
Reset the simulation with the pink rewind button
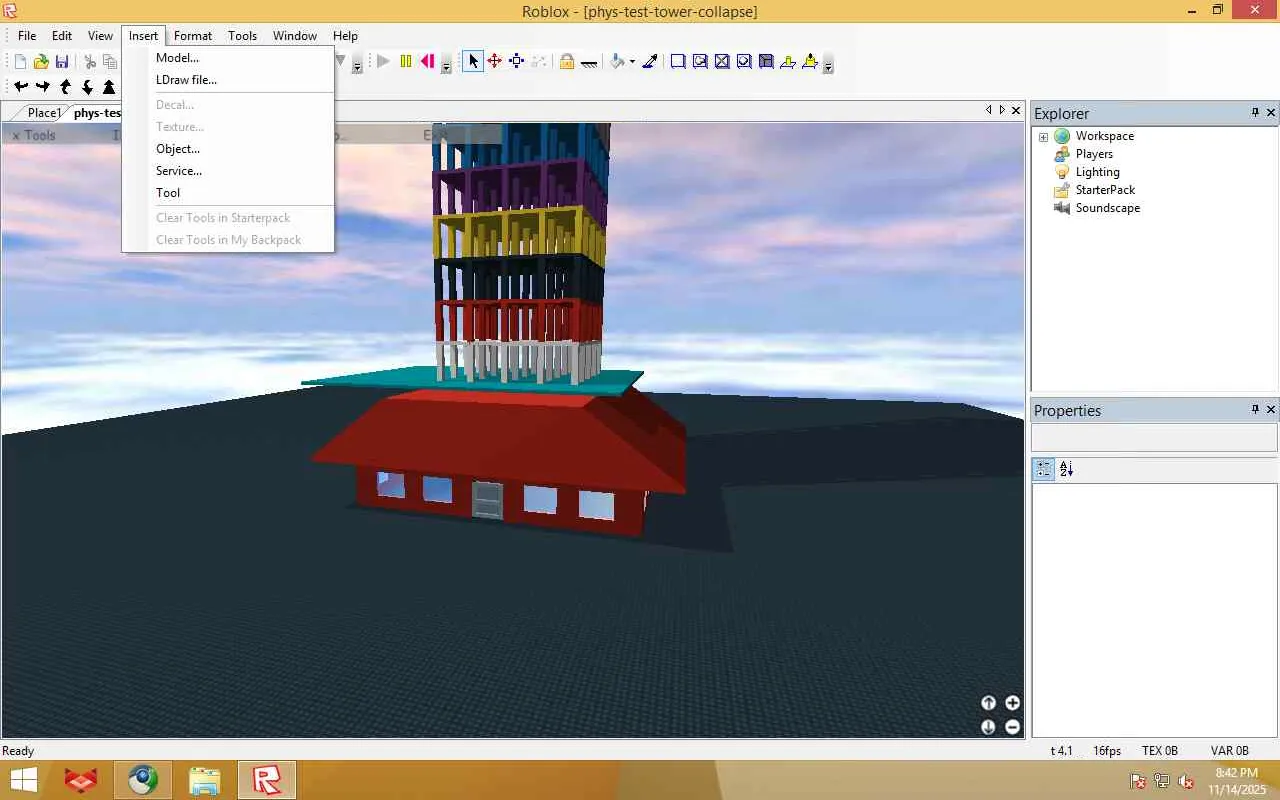pos(428,62)
